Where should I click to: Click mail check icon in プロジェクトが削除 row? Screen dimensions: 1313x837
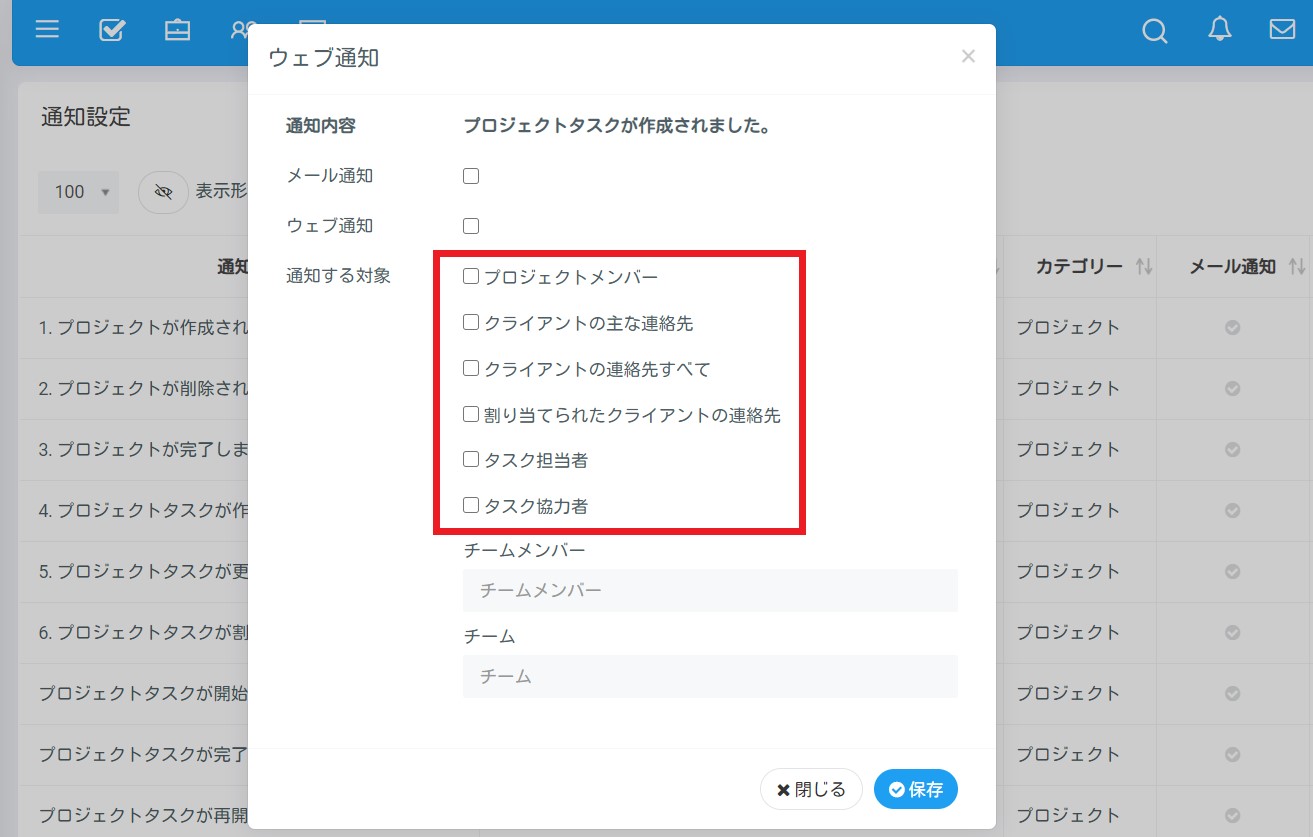pos(1233,388)
